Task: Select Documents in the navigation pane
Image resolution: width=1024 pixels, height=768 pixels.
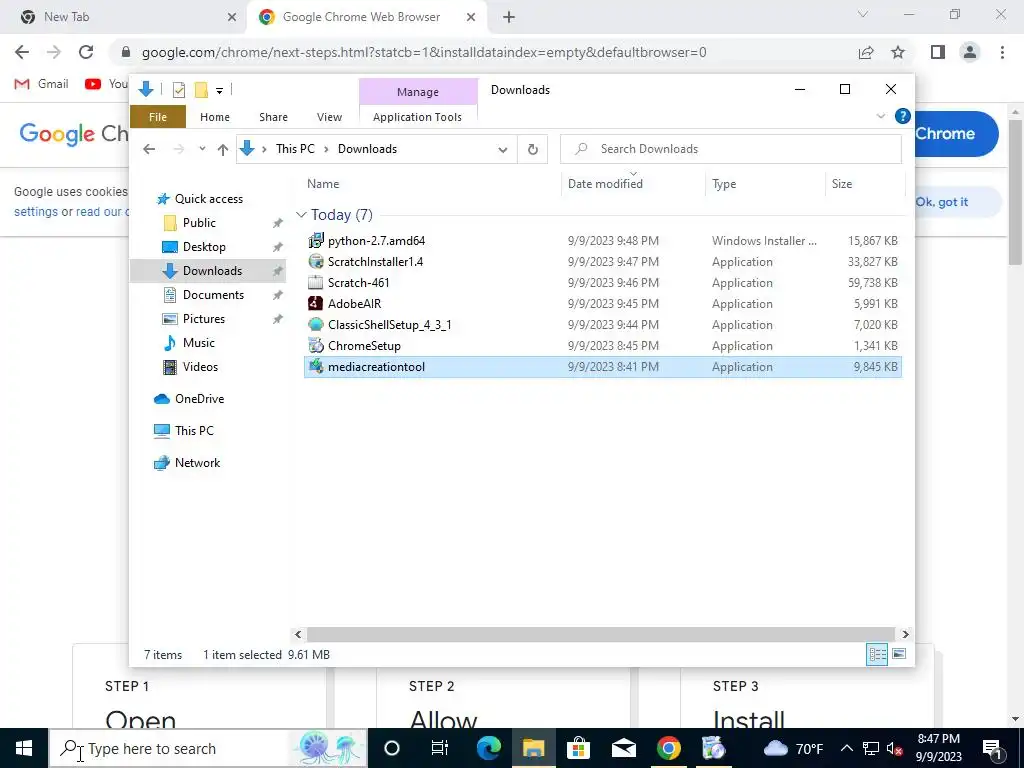Action: pyautogui.click(x=213, y=295)
